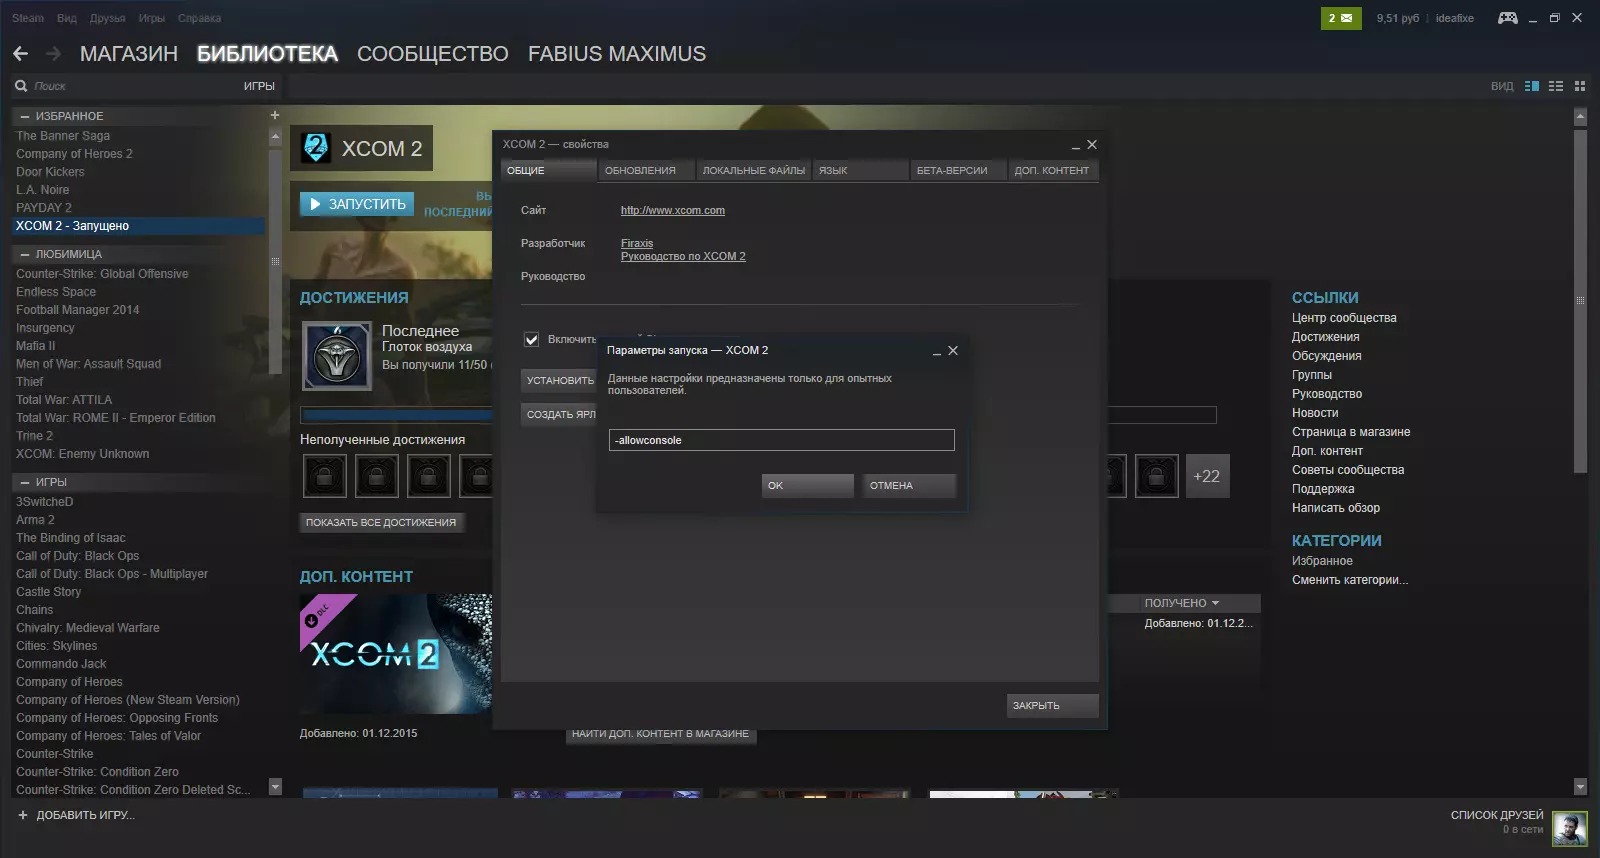Viewport: 1600px width, 858px height.
Task: Open the friends list avatar picture
Action: pyautogui.click(x=1570, y=829)
